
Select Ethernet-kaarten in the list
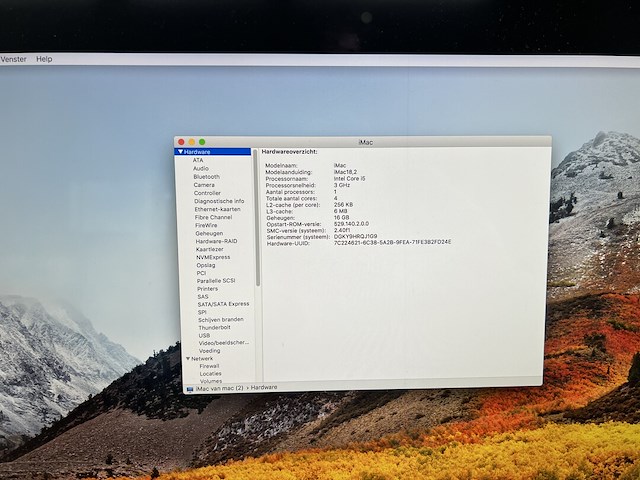(x=217, y=209)
